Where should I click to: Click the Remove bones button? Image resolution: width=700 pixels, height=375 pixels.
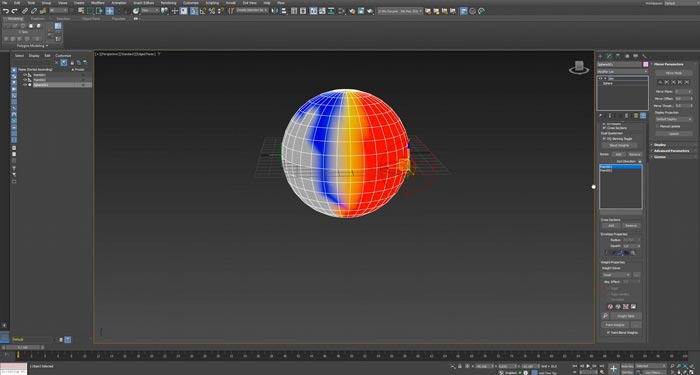click(x=635, y=154)
